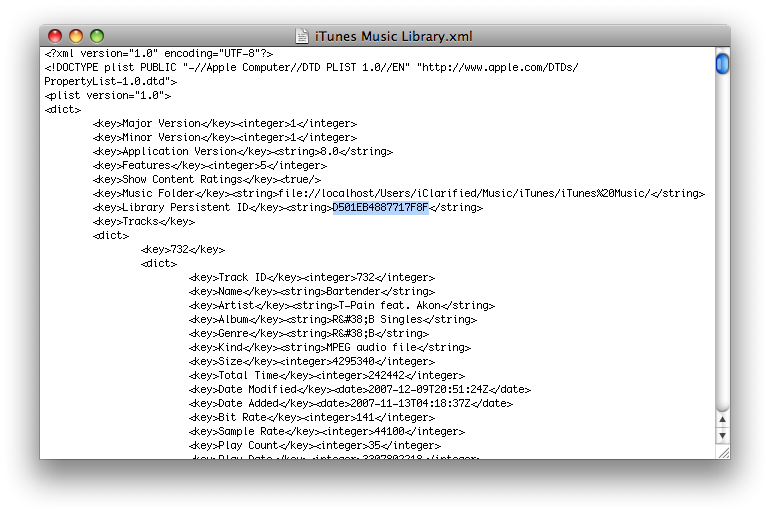Click the Sample Rate 44100 line
This screenshot has height=514, width=770.
327,432
